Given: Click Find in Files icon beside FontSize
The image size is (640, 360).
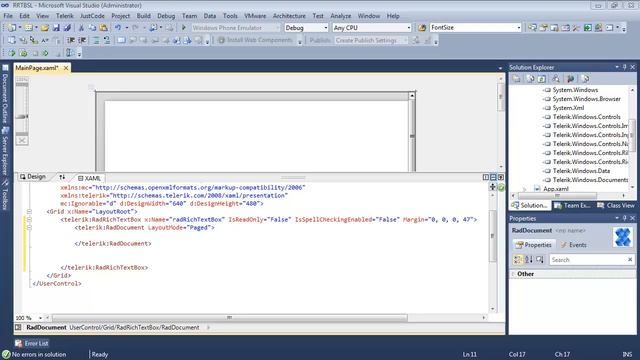Looking at the screenshot, I should (422, 28).
